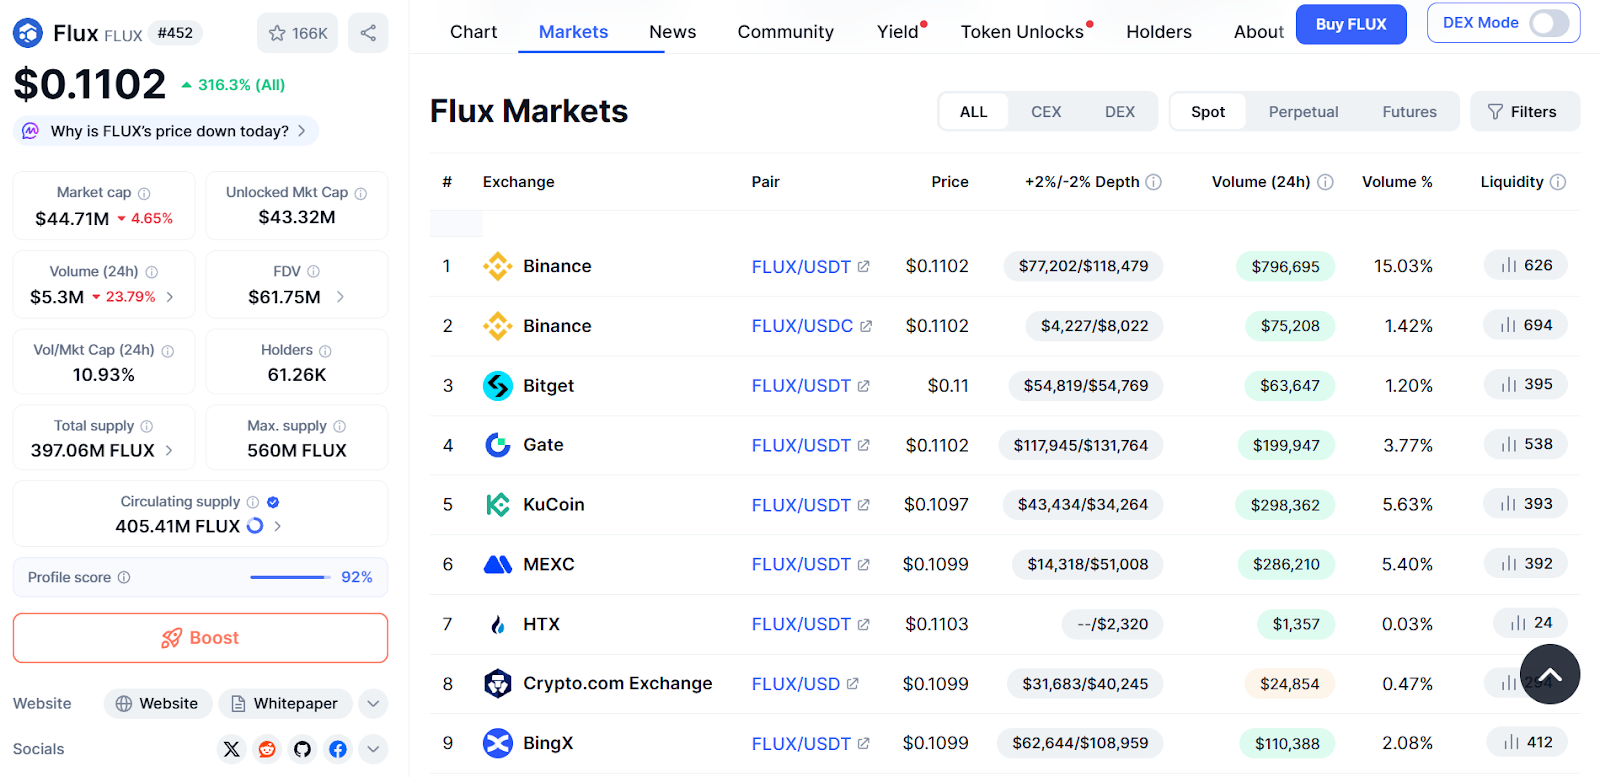This screenshot has width=1600, height=777.
Task: Click the info icon beside Liquidity header
Action: click(x=1558, y=182)
